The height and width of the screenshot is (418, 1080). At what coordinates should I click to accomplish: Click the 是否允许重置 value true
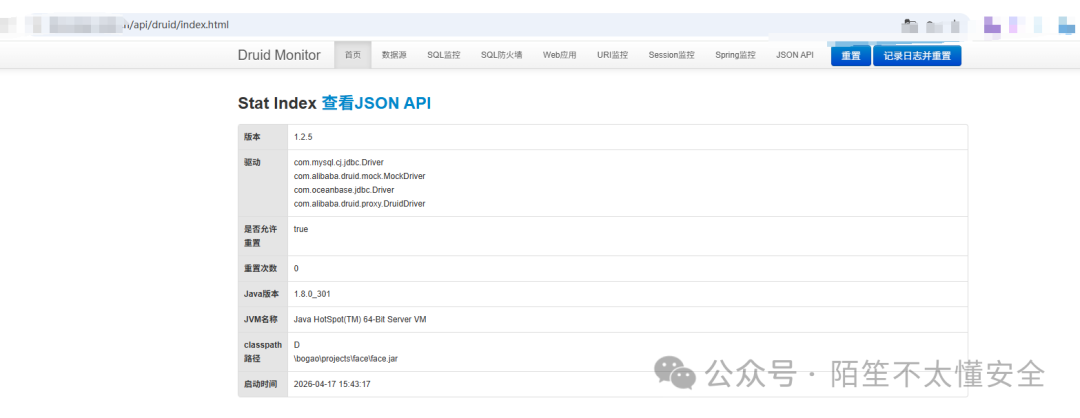[x=301, y=229]
